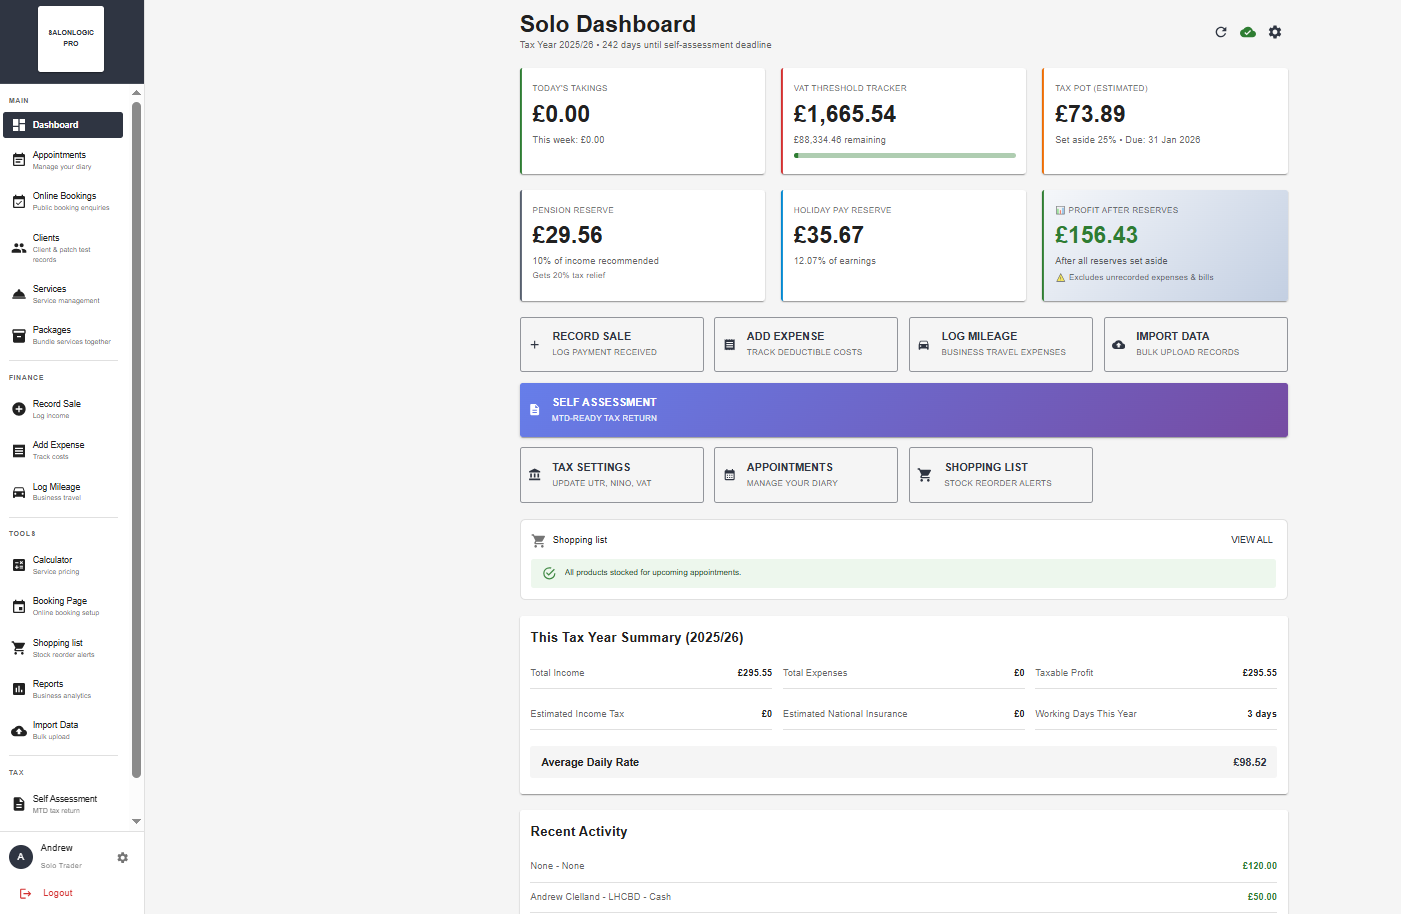Screen dimensions: 1401x914
Task: Click the green check icon in stocked notice
Action: [549, 573]
